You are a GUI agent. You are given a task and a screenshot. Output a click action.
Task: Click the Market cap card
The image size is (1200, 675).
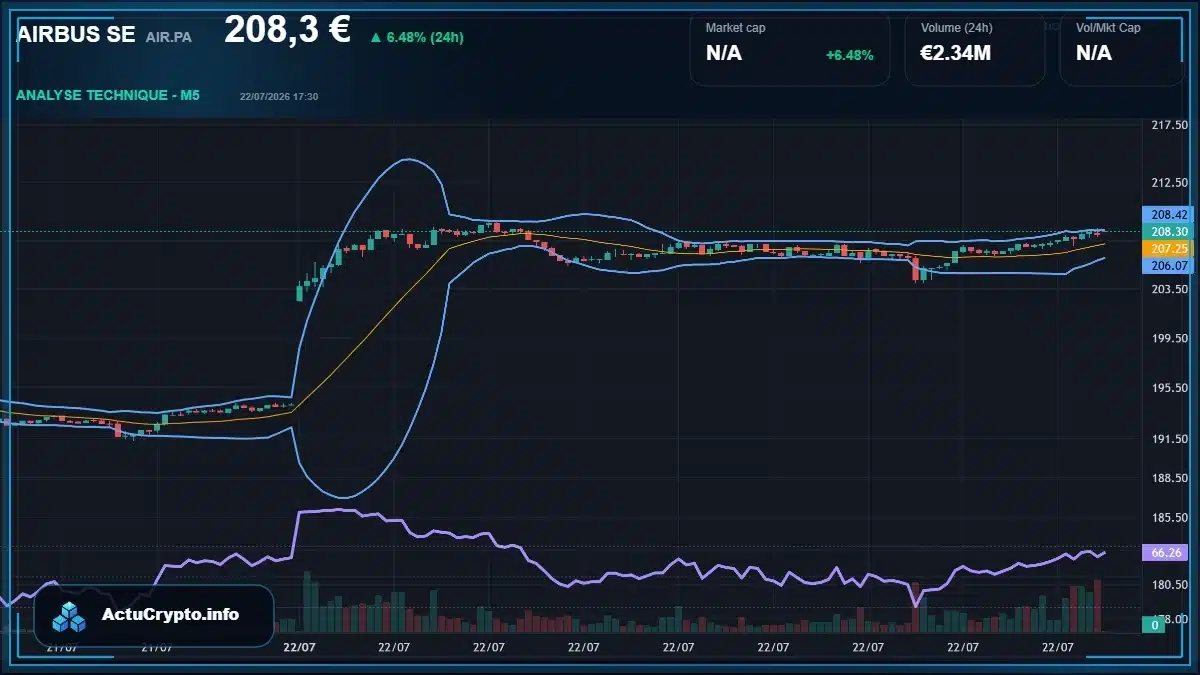point(790,50)
